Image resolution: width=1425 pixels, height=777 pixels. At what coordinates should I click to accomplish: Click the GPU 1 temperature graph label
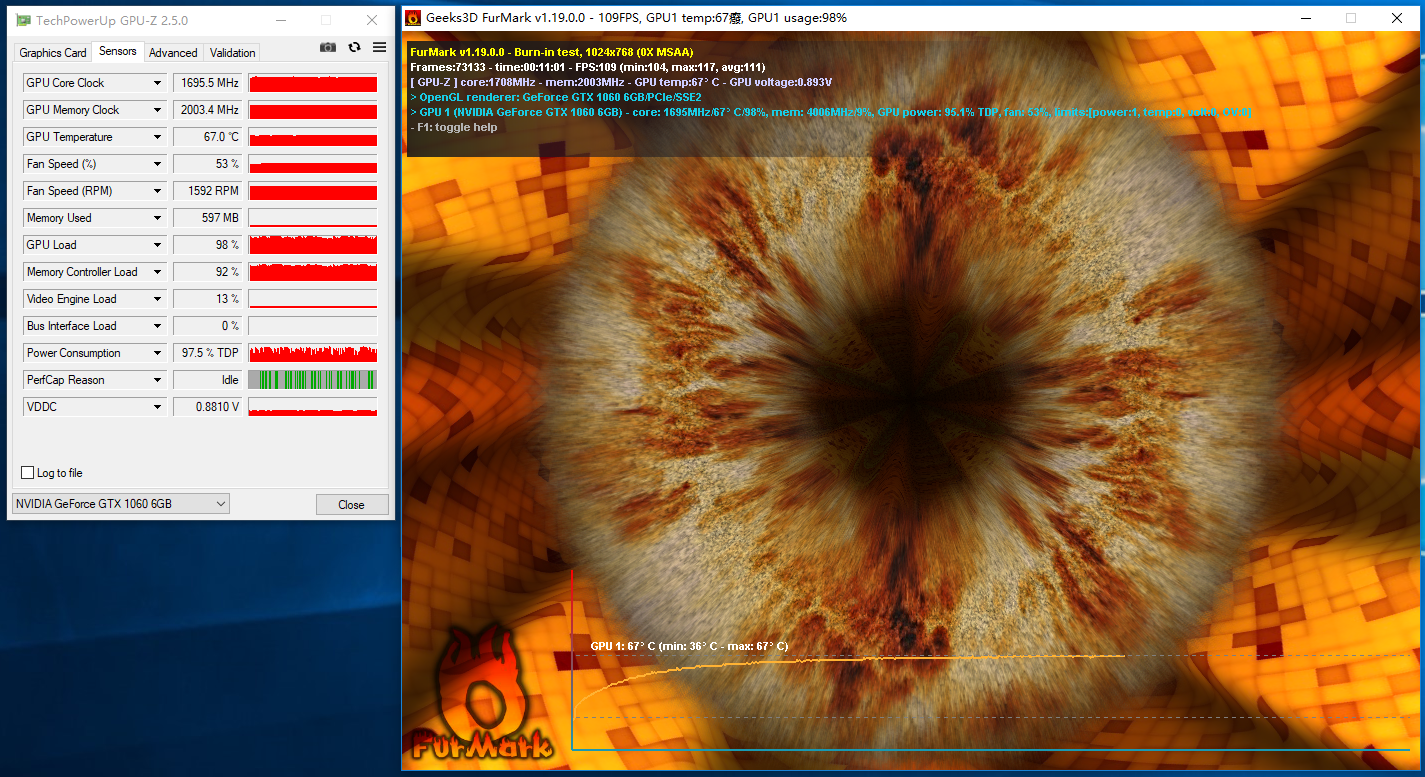tap(689, 646)
